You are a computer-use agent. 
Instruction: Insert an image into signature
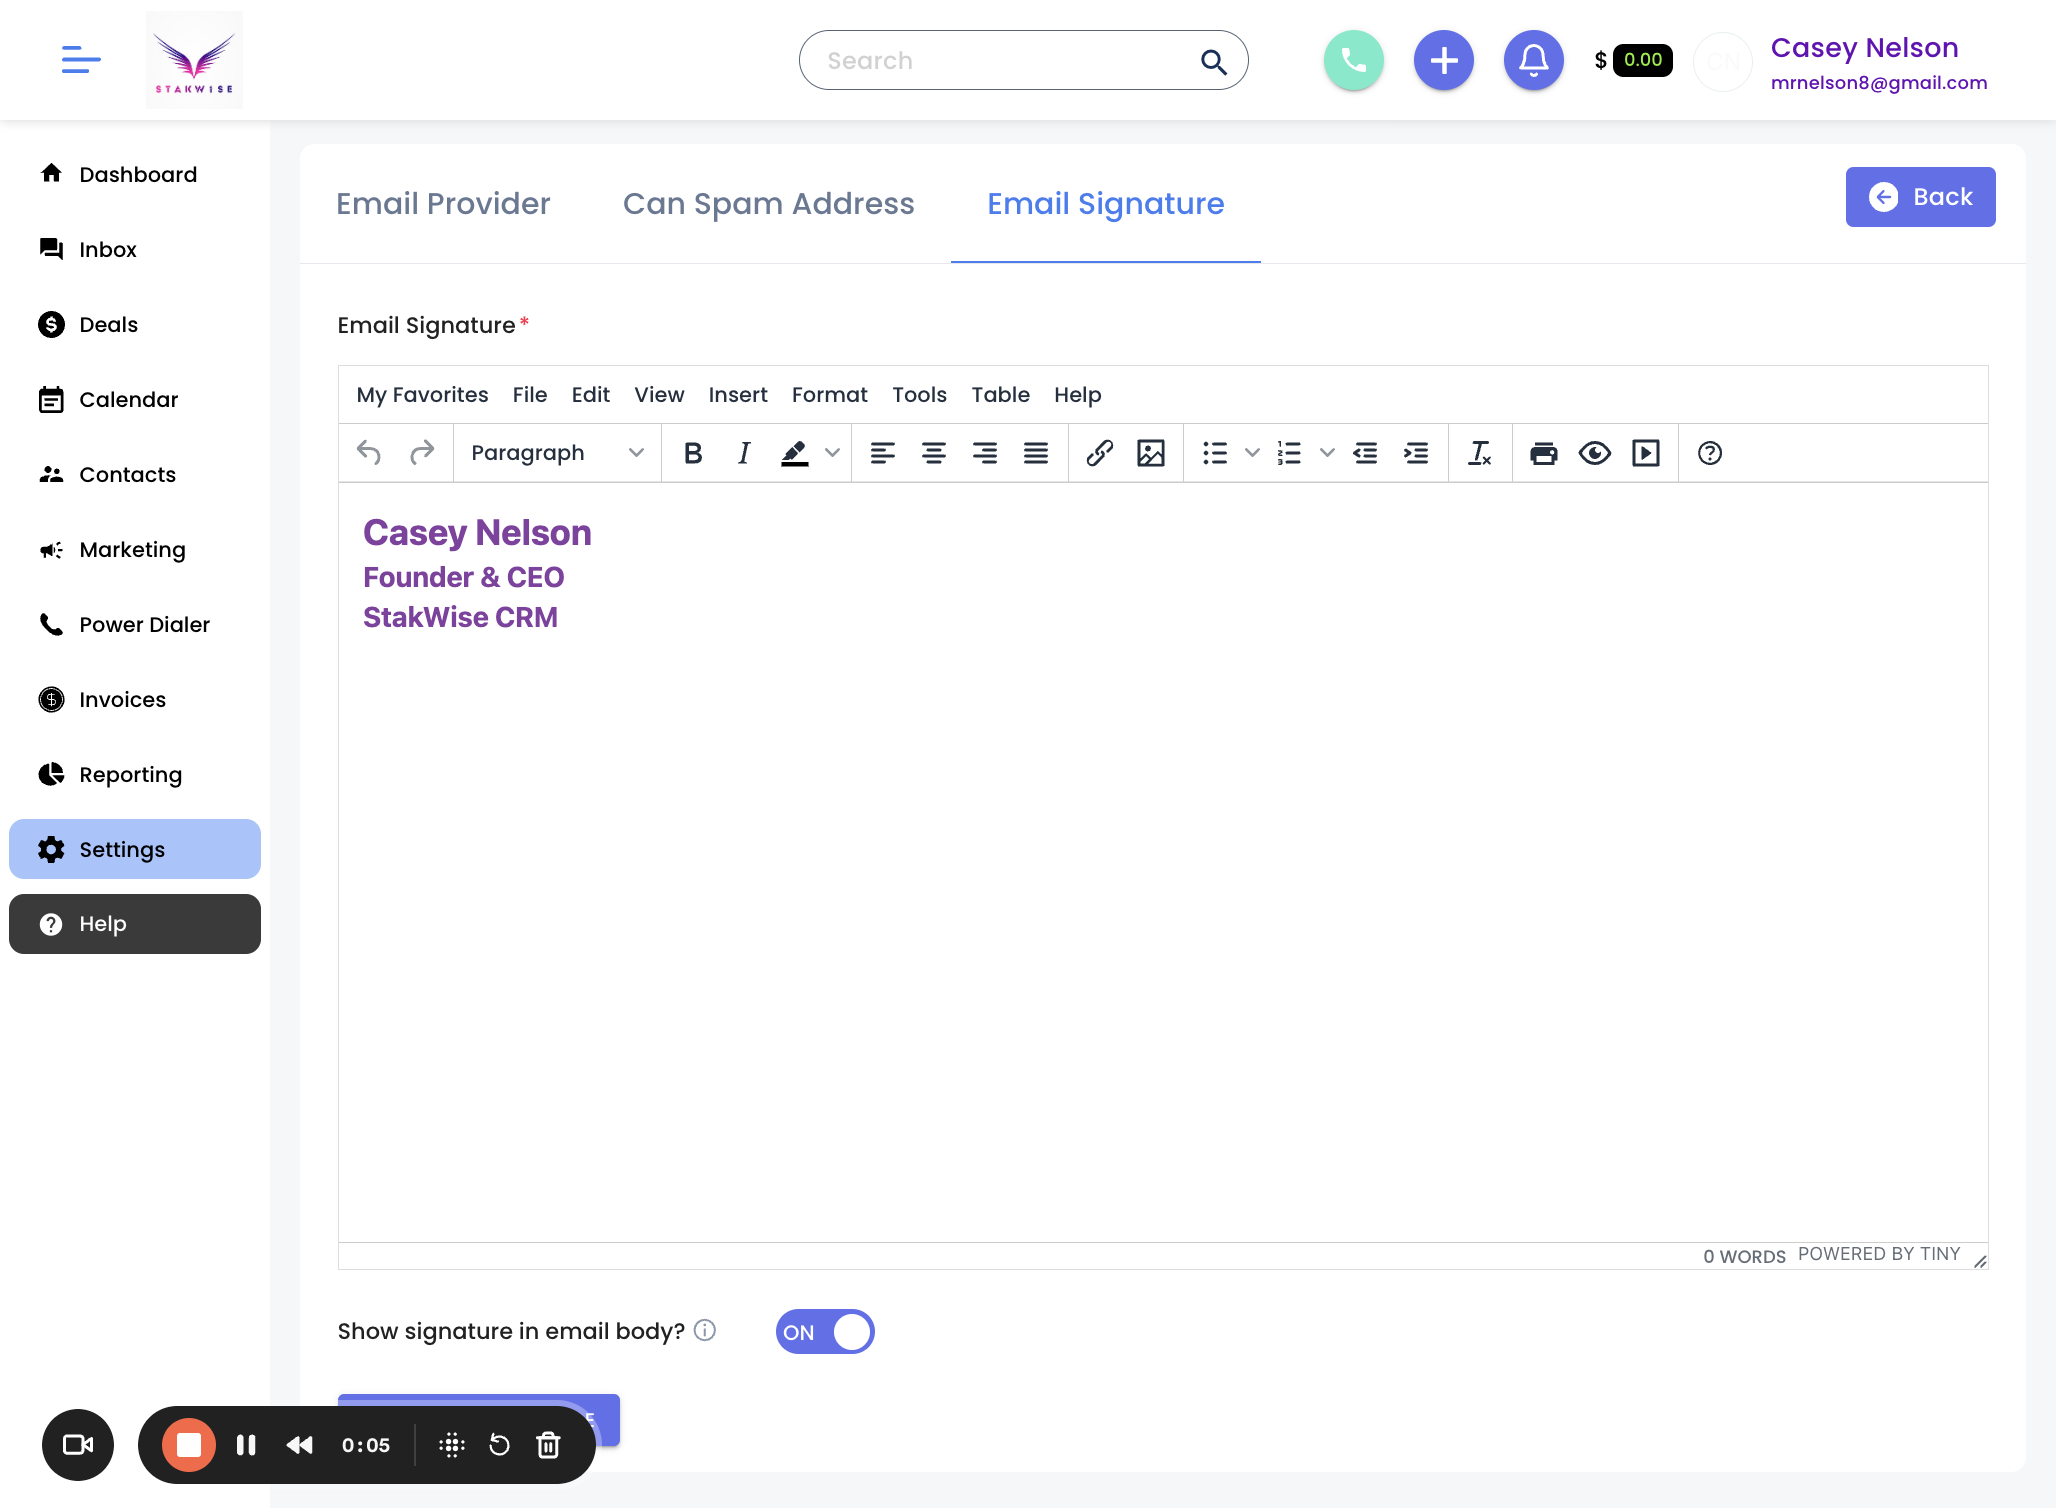point(1151,453)
